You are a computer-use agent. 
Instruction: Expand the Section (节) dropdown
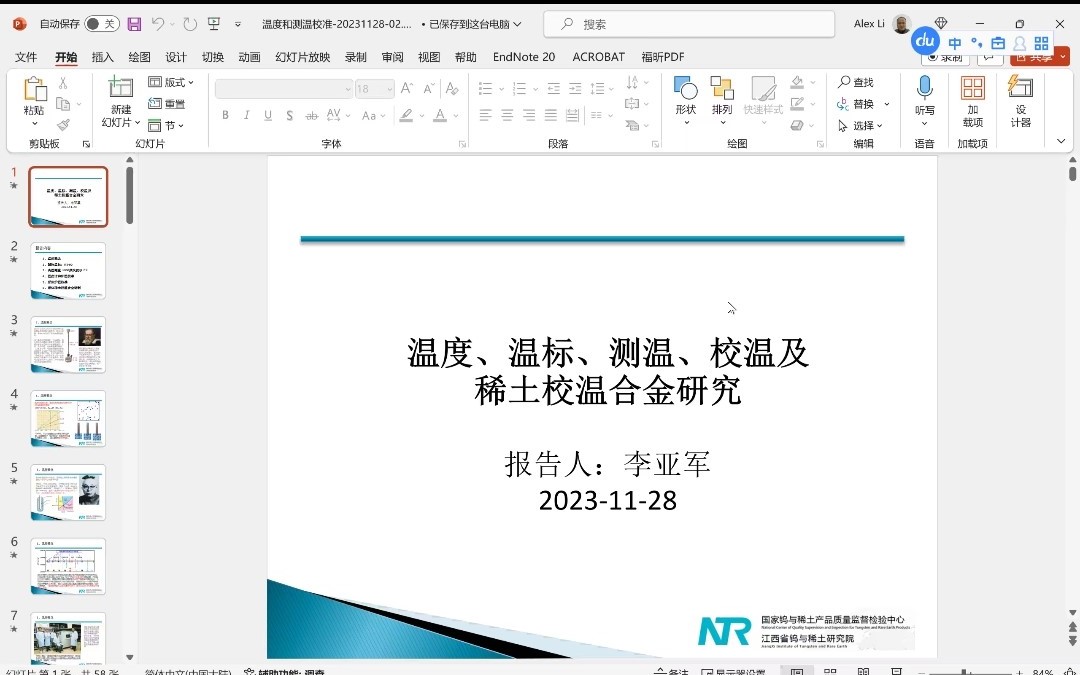pos(168,125)
